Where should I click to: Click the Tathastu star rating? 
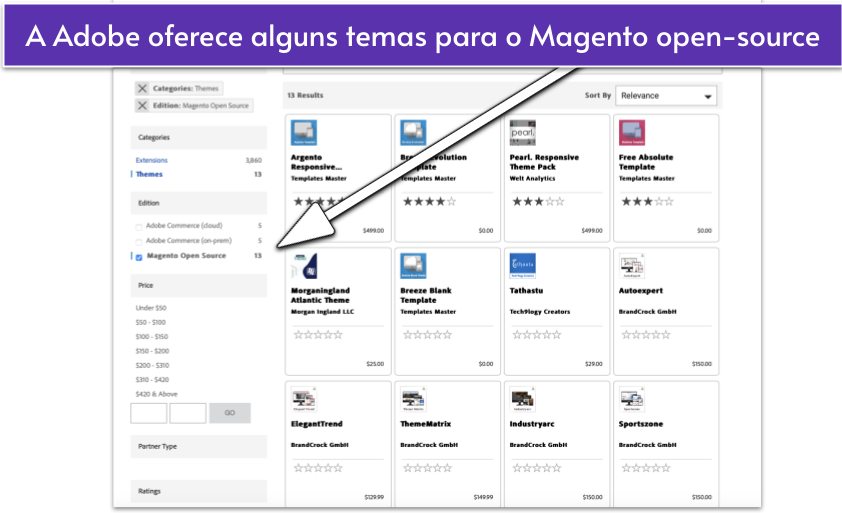(x=536, y=335)
